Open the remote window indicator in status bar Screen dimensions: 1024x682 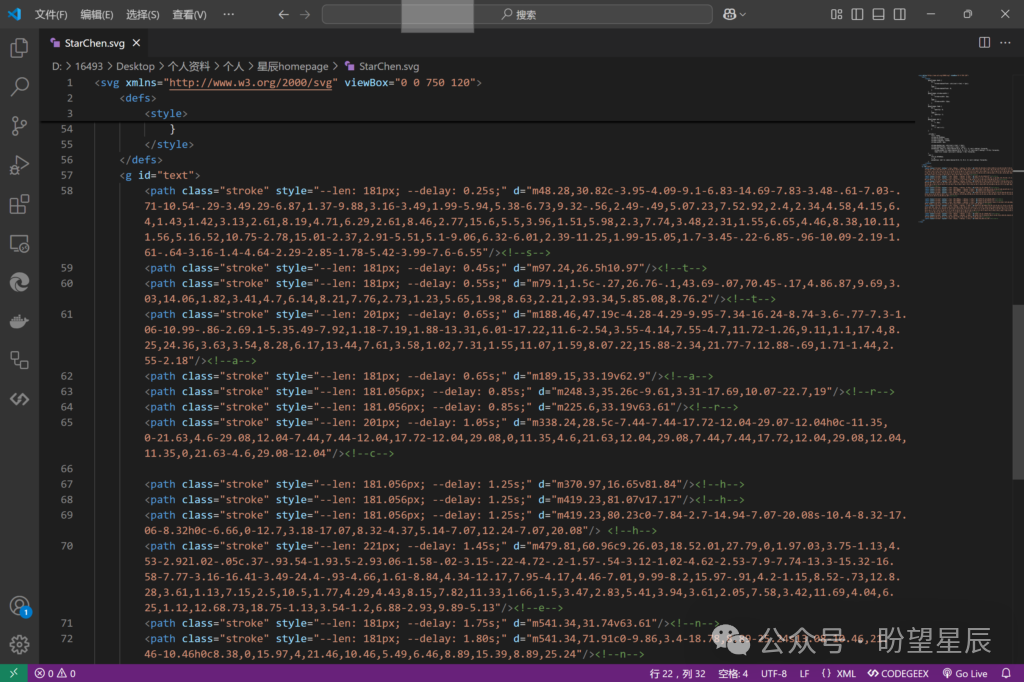14,674
